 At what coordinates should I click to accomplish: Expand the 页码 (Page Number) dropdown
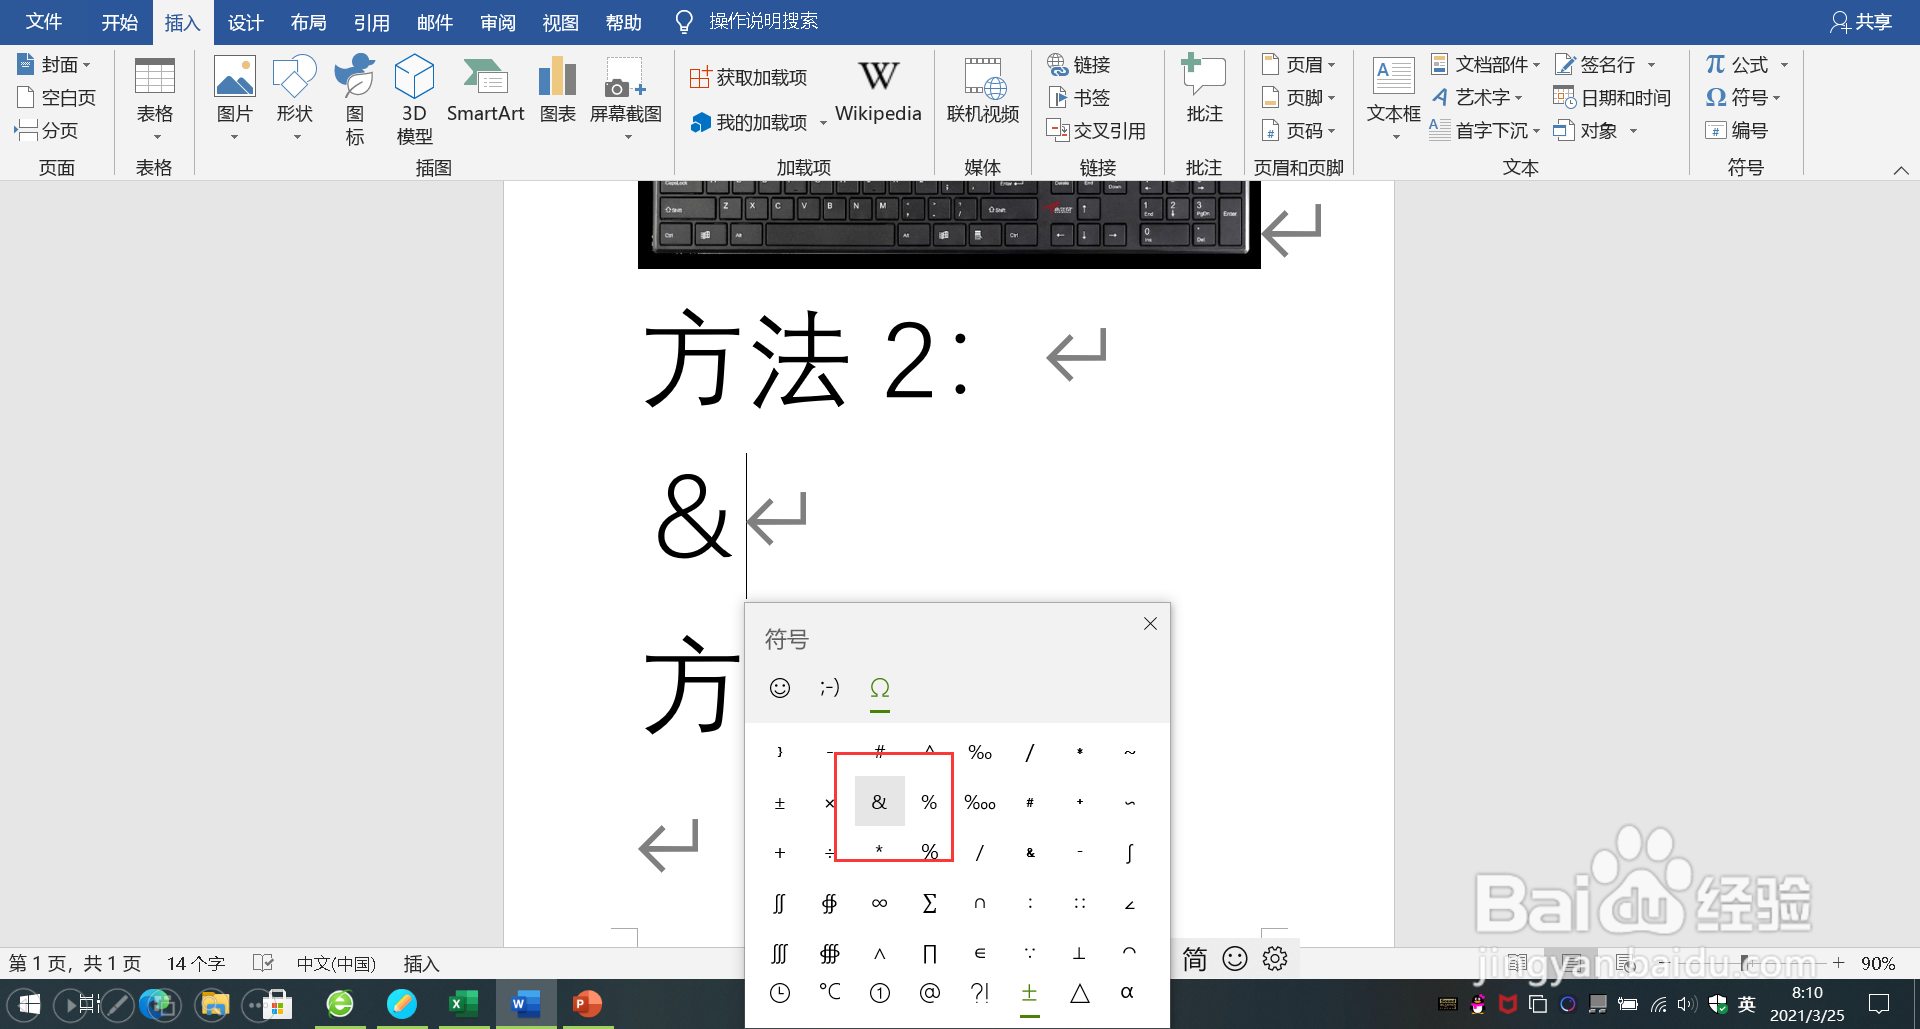(x=1330, y=130)
